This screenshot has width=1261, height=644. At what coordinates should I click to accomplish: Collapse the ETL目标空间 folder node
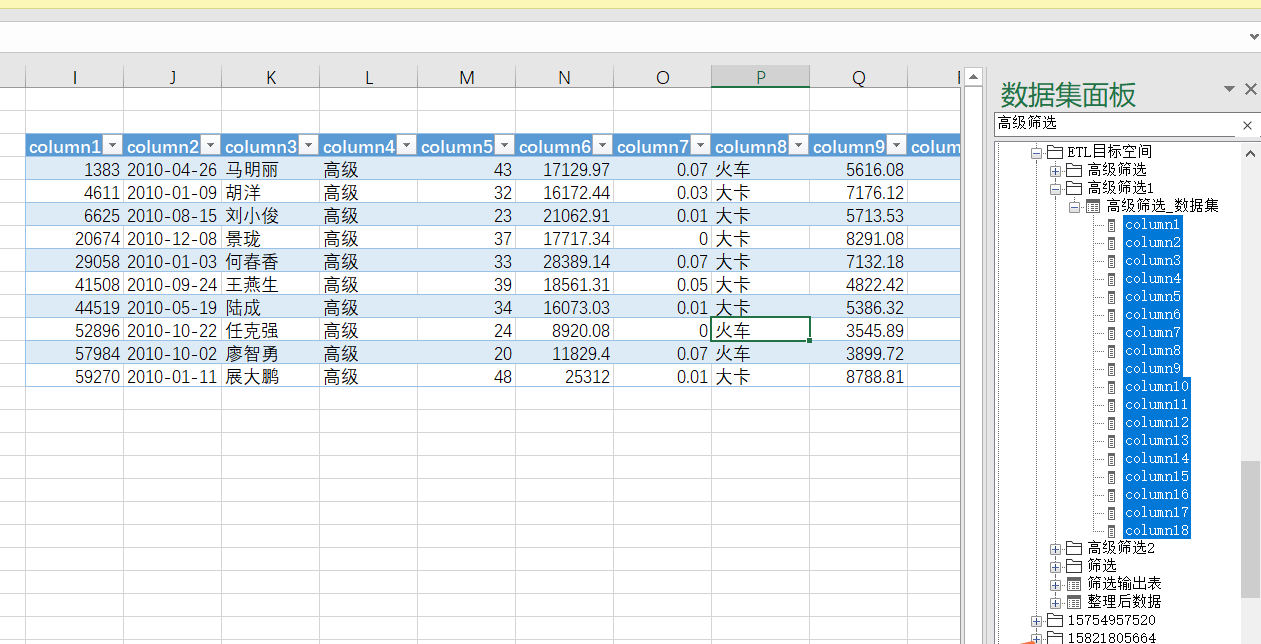(x=1036, y=152)
